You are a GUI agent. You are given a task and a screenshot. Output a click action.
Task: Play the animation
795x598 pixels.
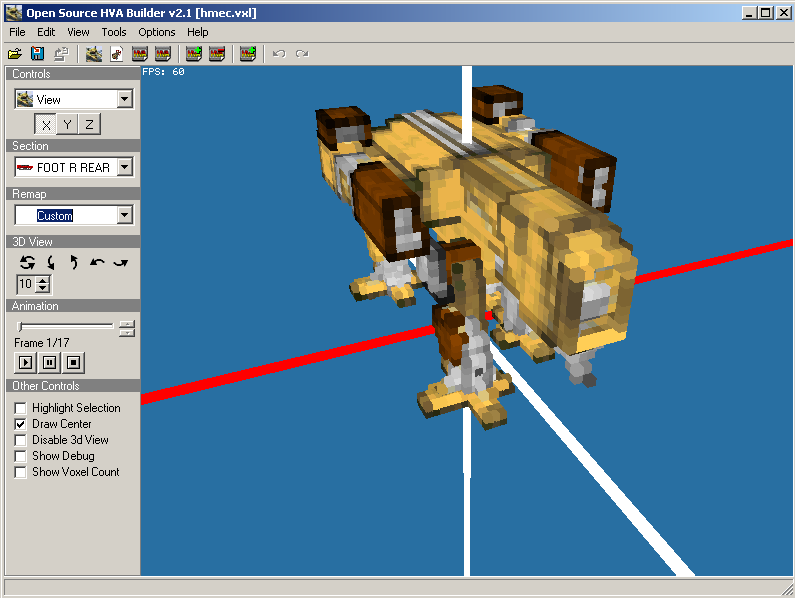tap(25, 362)
